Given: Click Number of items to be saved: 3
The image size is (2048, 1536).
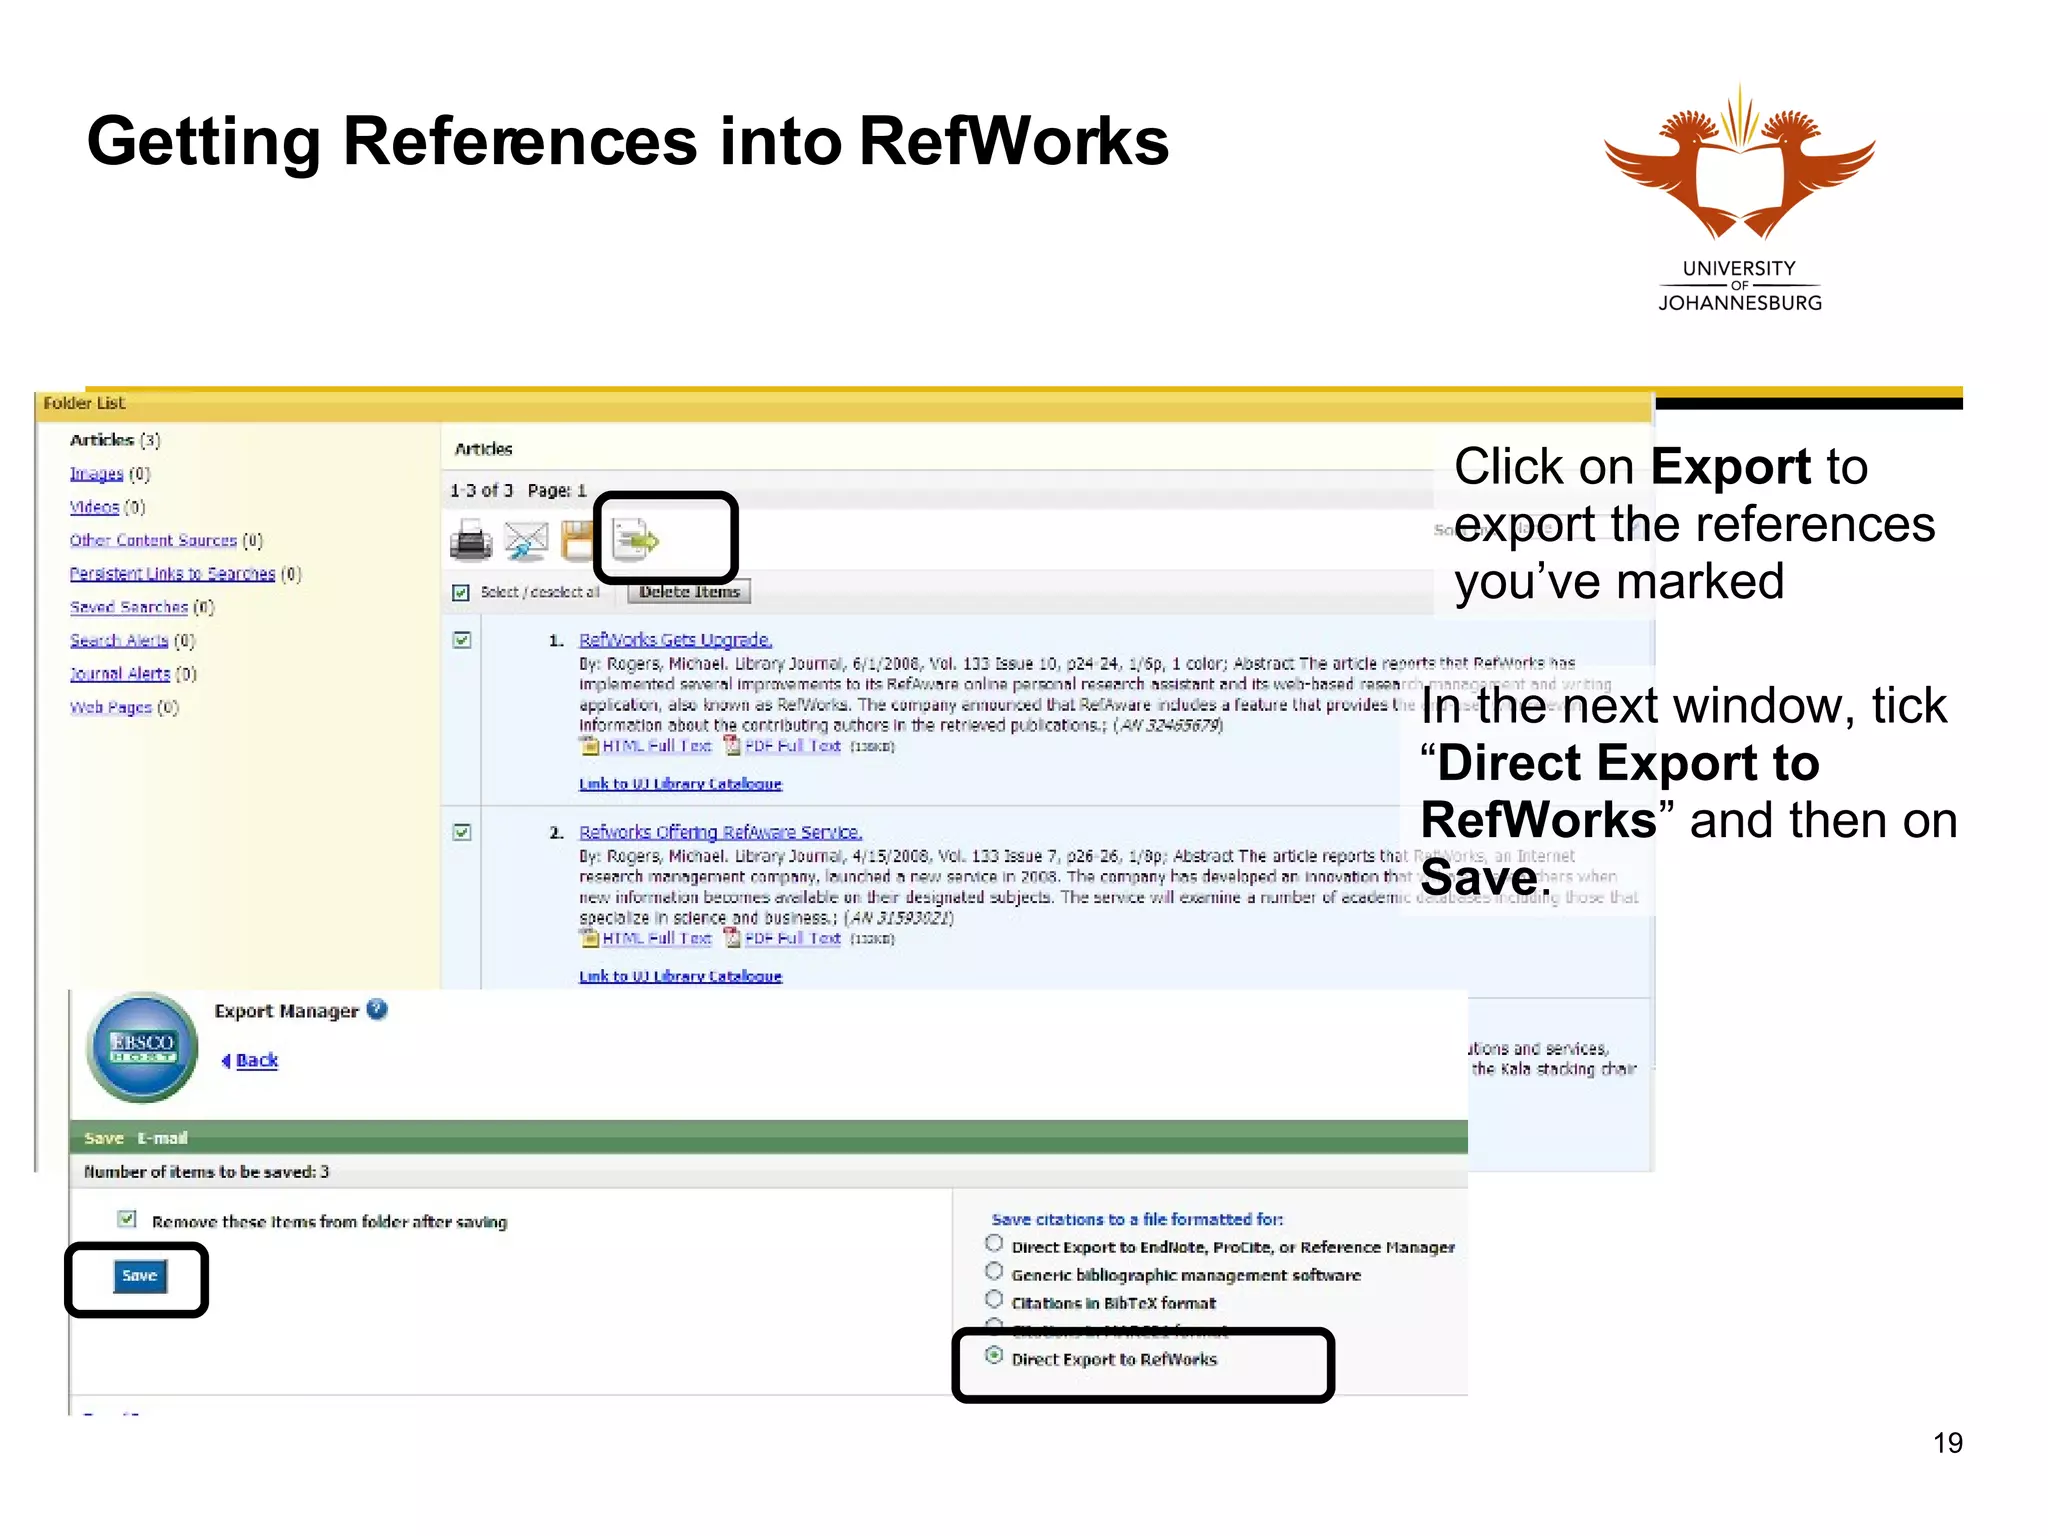Looking at the screenshot, I should 206,1172.
